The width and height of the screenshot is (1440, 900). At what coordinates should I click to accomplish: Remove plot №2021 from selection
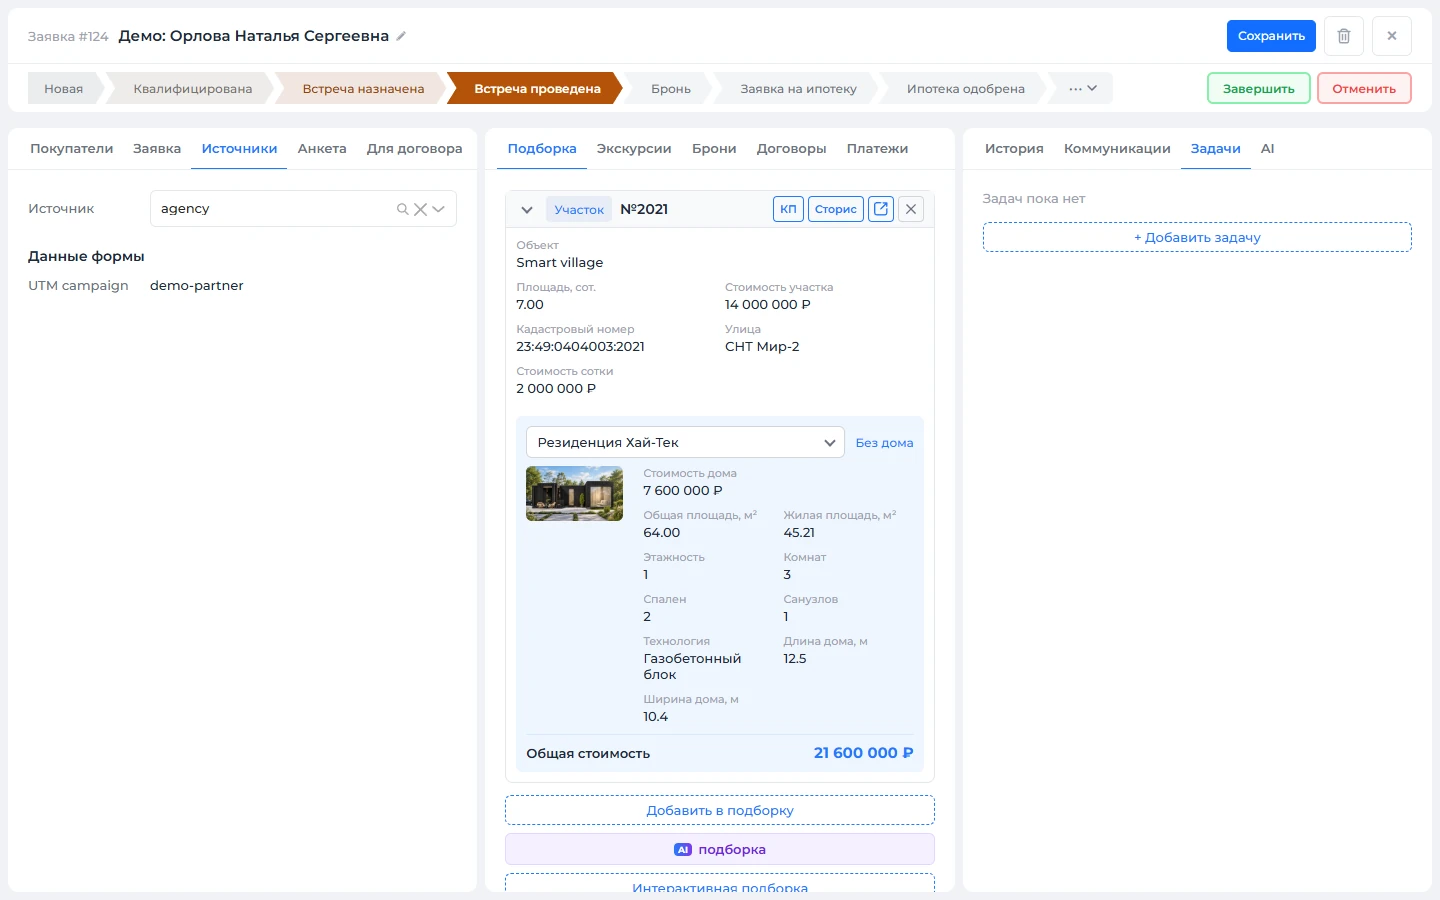[x=911, y=209]
